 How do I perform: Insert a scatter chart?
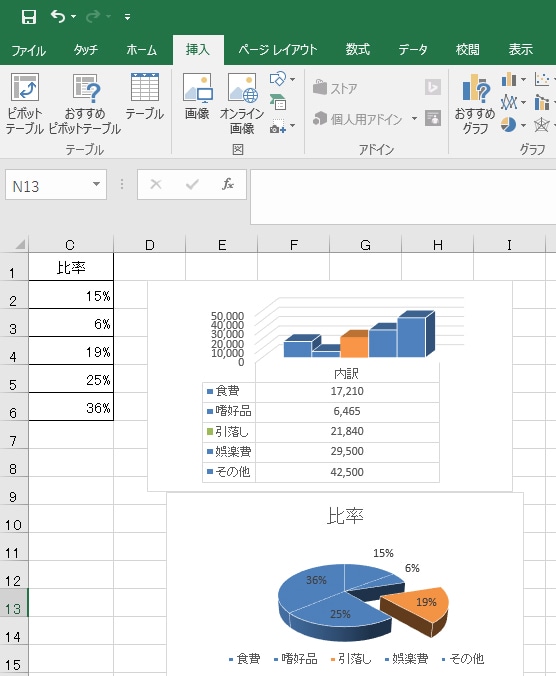click(542, 79)
